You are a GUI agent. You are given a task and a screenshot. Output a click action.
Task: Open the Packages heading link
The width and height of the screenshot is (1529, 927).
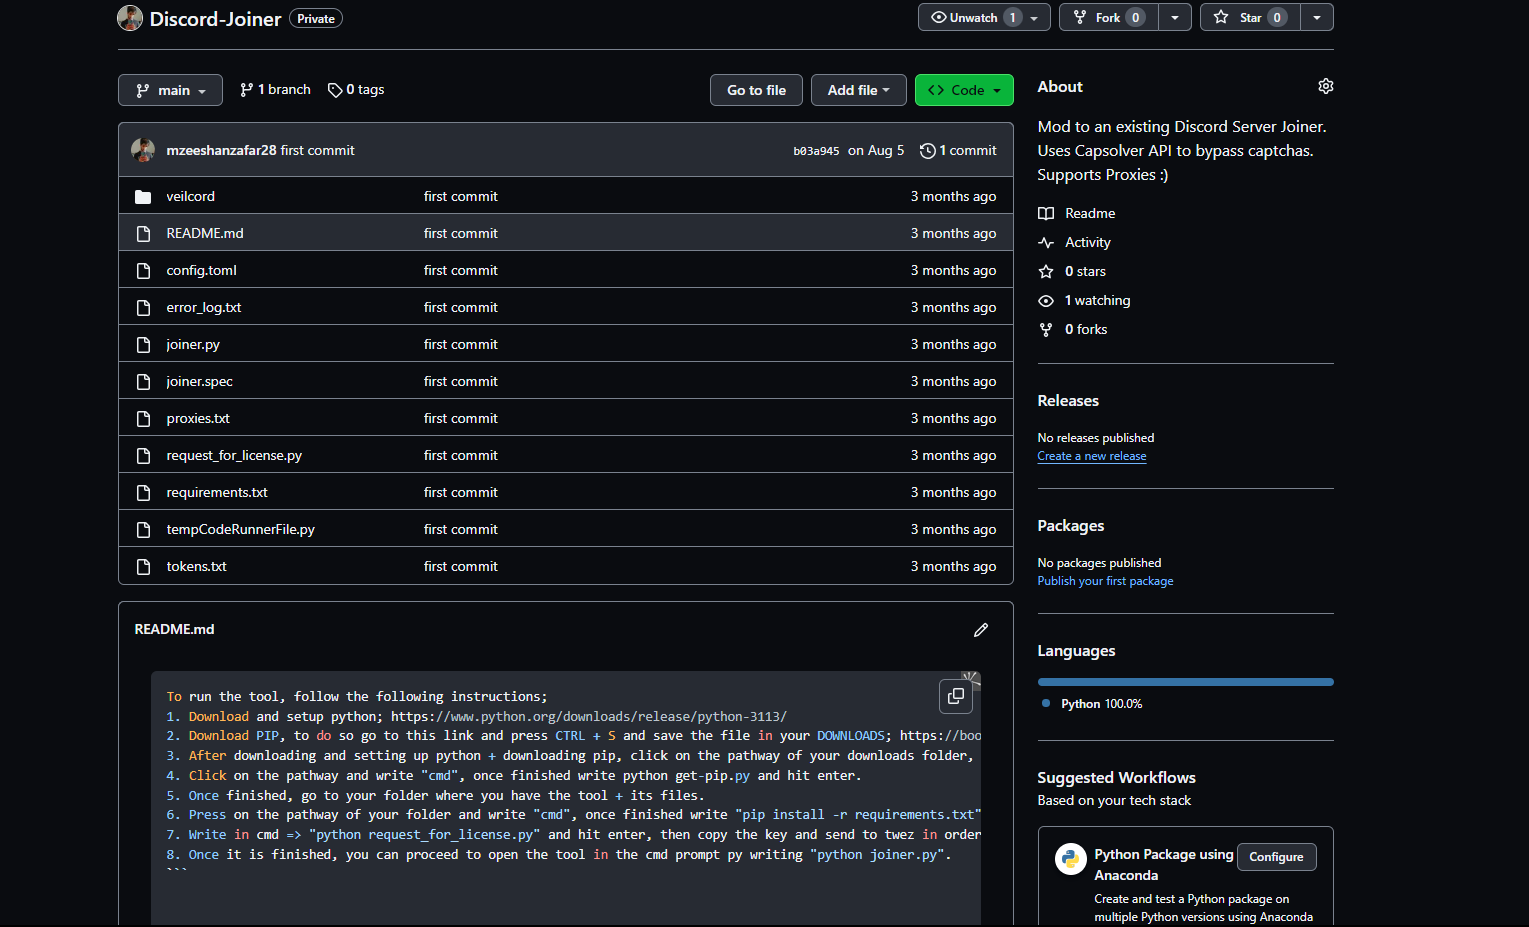pyautogui.click(x=1071, y=525)
